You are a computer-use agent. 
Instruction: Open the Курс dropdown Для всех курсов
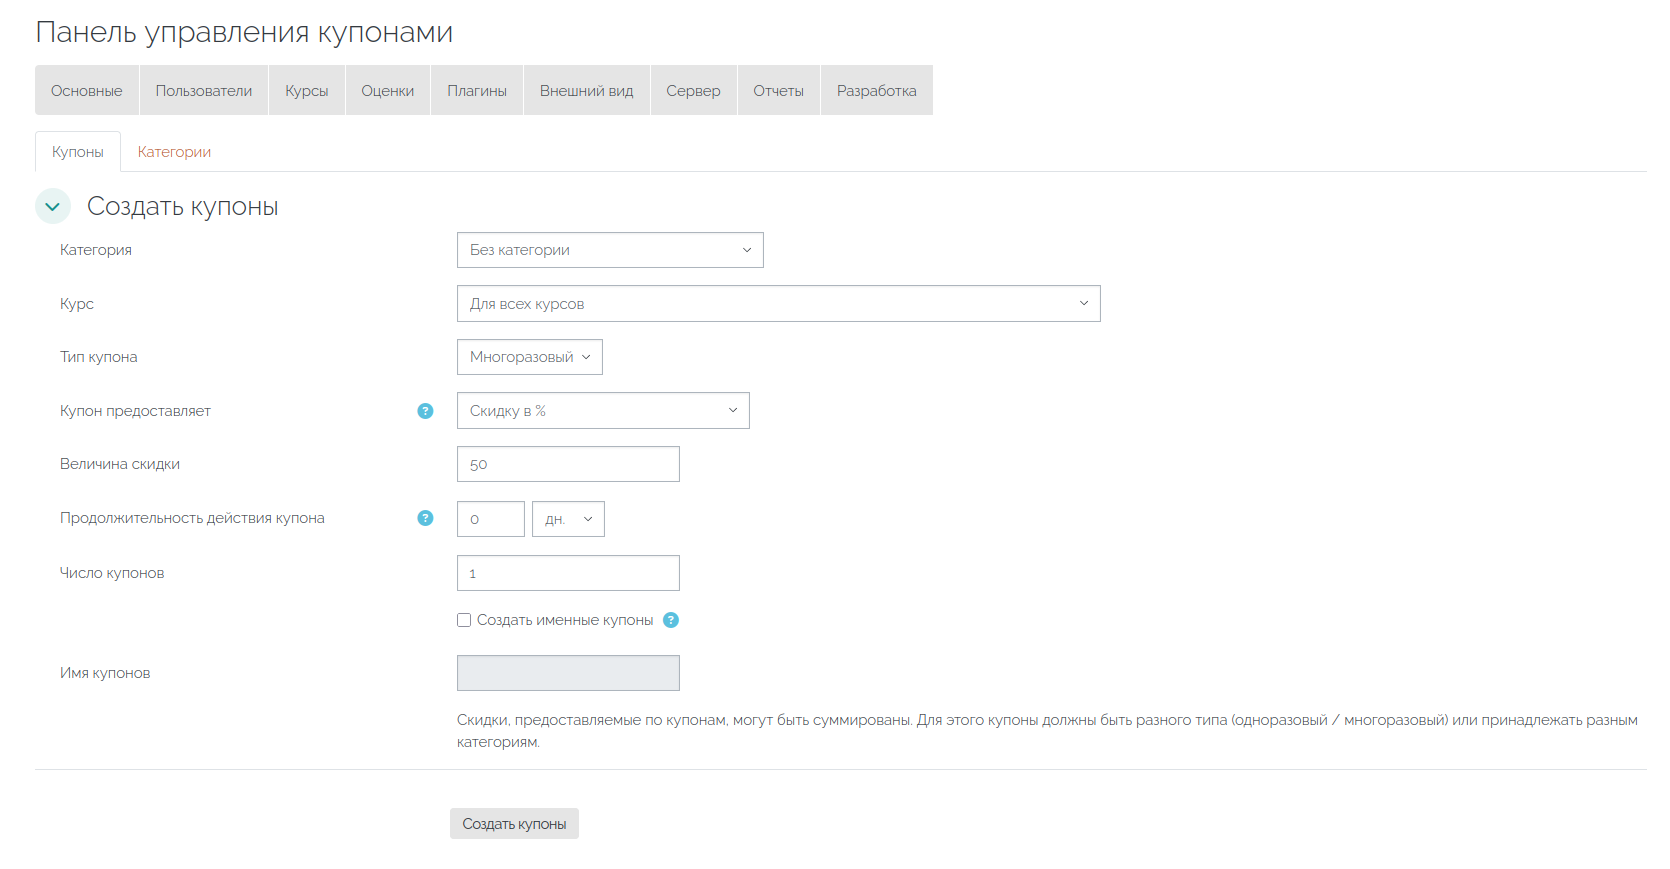click(x=778, y=304)
